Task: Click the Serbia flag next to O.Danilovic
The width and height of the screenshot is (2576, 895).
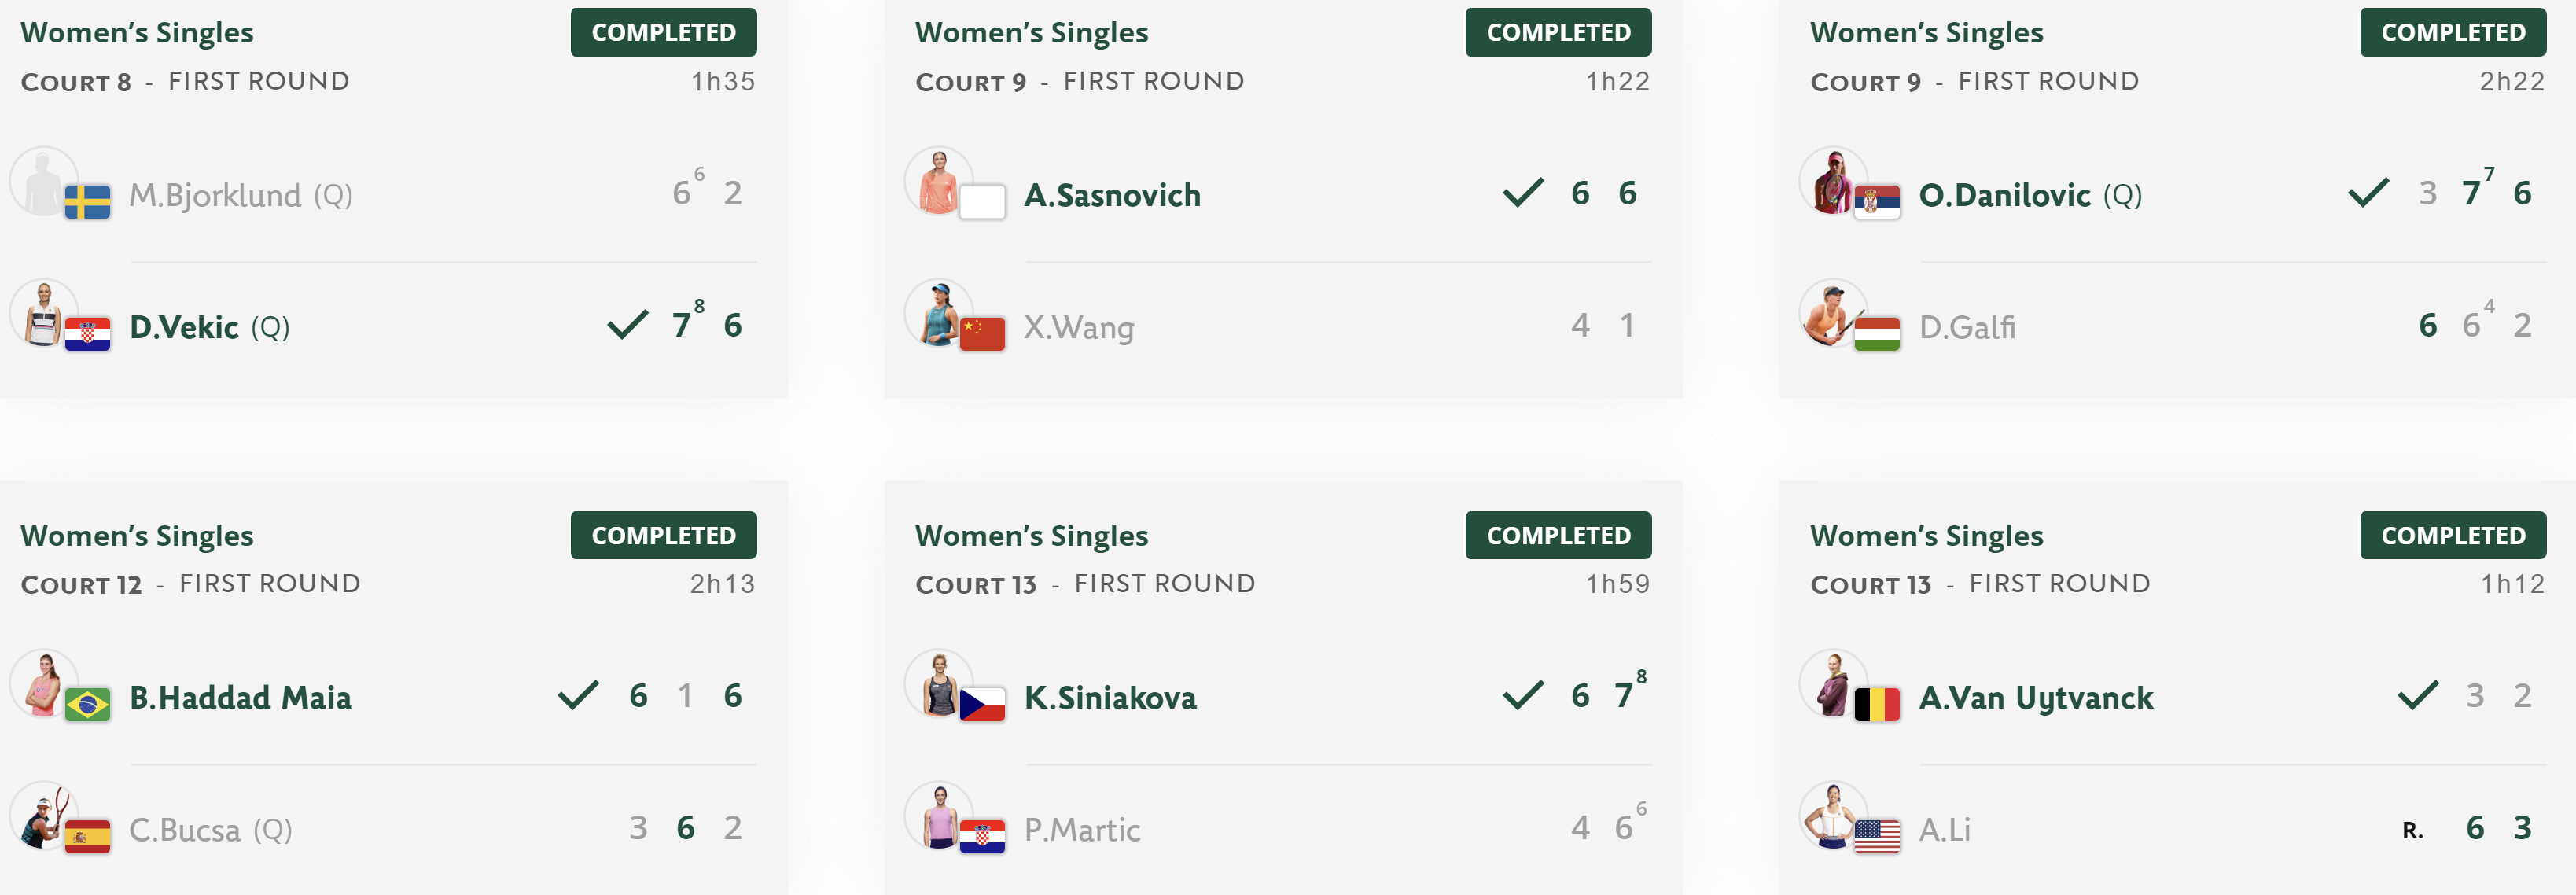Action: pyautogui.click(x=1877, y=202)
